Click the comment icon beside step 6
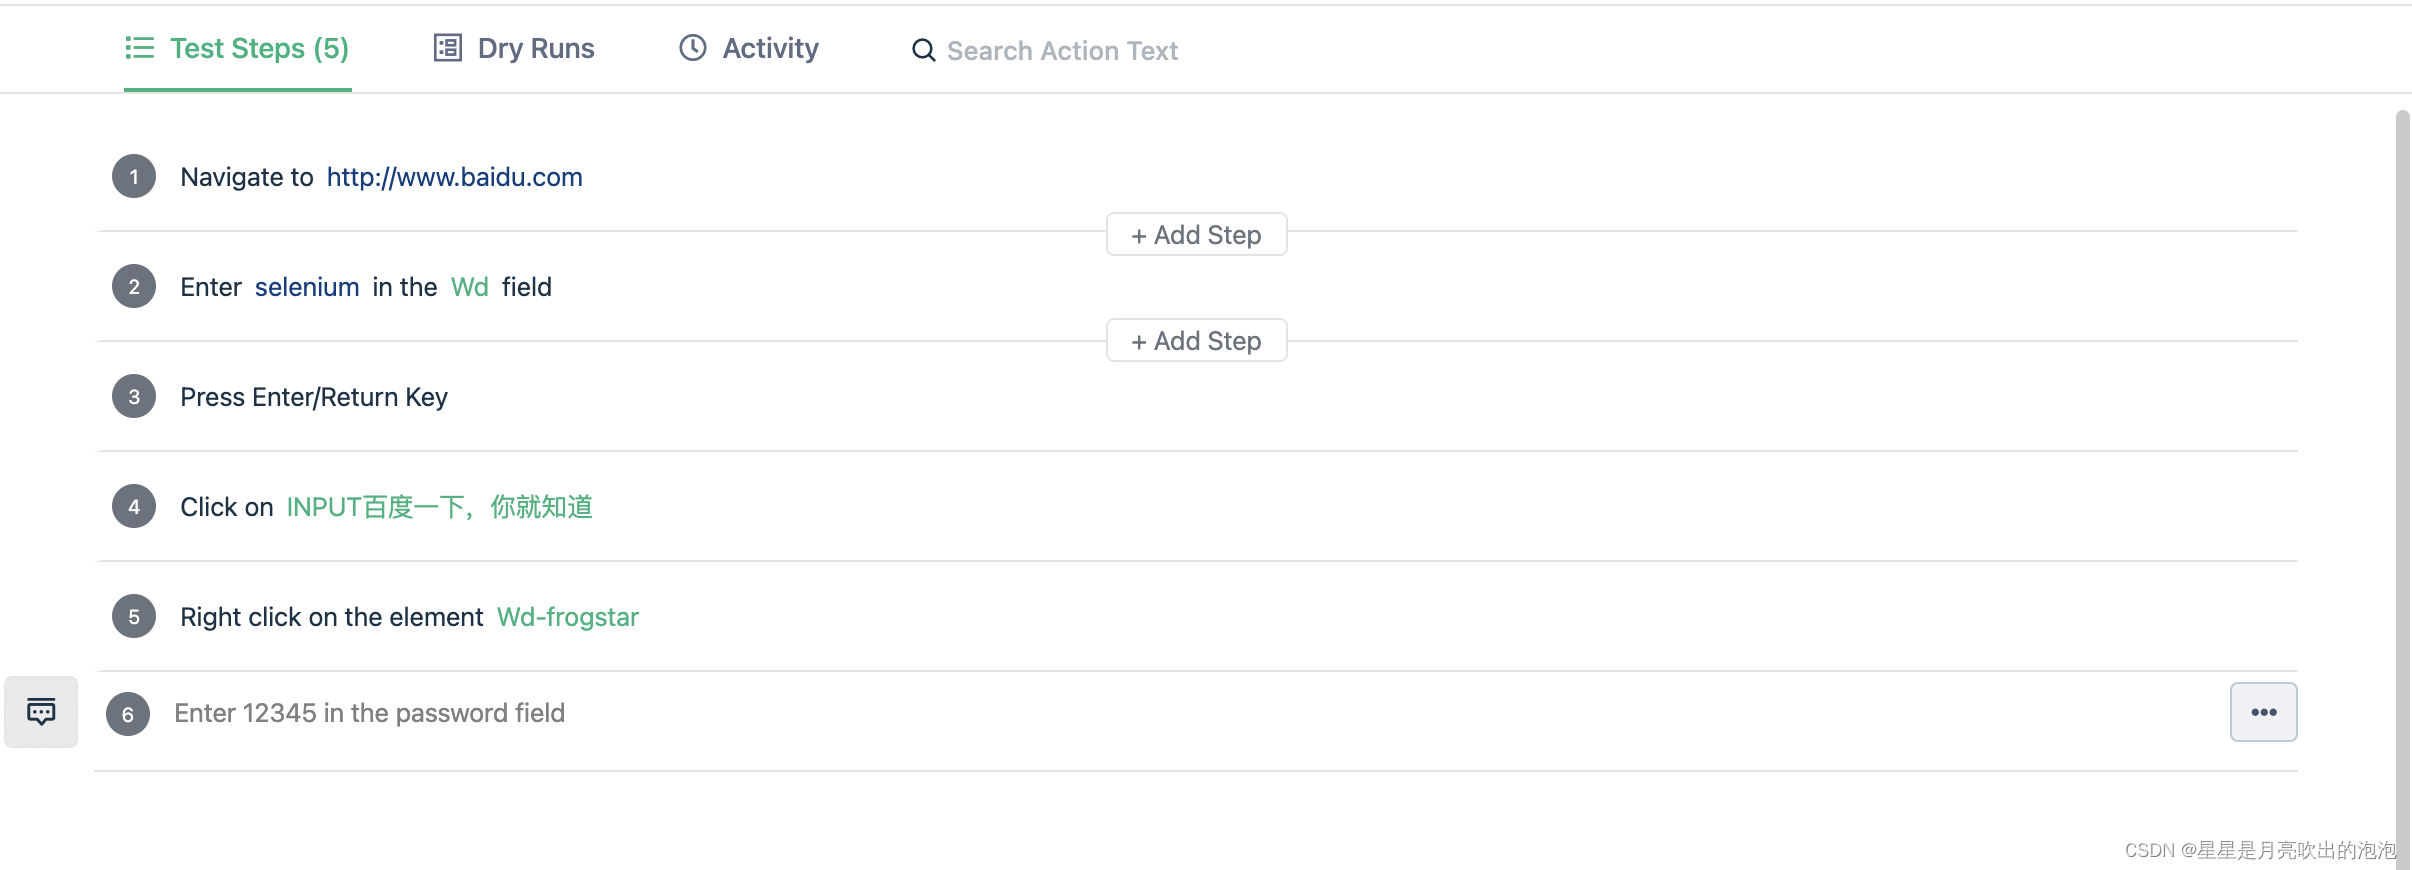This screenshot has width=2412, height=870. pyautogui.click(x=41, y=712)
